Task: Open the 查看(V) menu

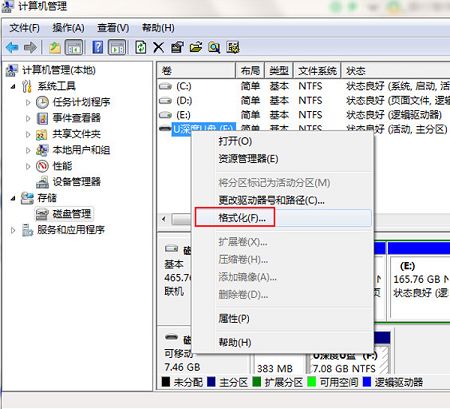Action: click(x=113, y=28)
